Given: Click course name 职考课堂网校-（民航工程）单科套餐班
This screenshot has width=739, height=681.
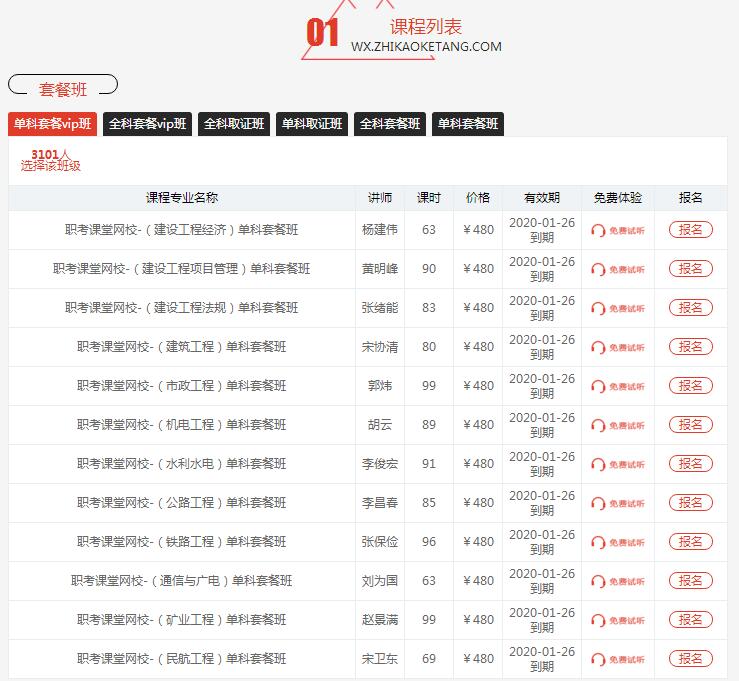Looking at the screenshot, I should point(181,659).
